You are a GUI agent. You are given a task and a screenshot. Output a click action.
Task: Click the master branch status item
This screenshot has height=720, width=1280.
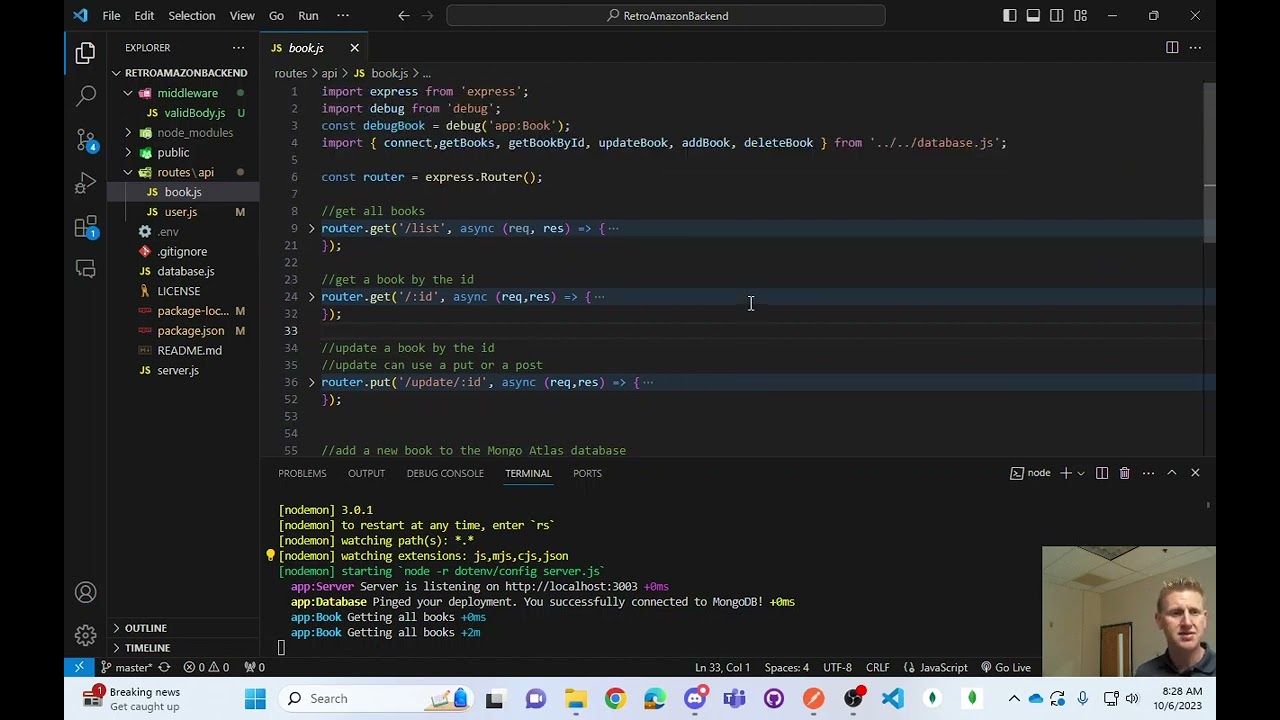click(126, 667)
